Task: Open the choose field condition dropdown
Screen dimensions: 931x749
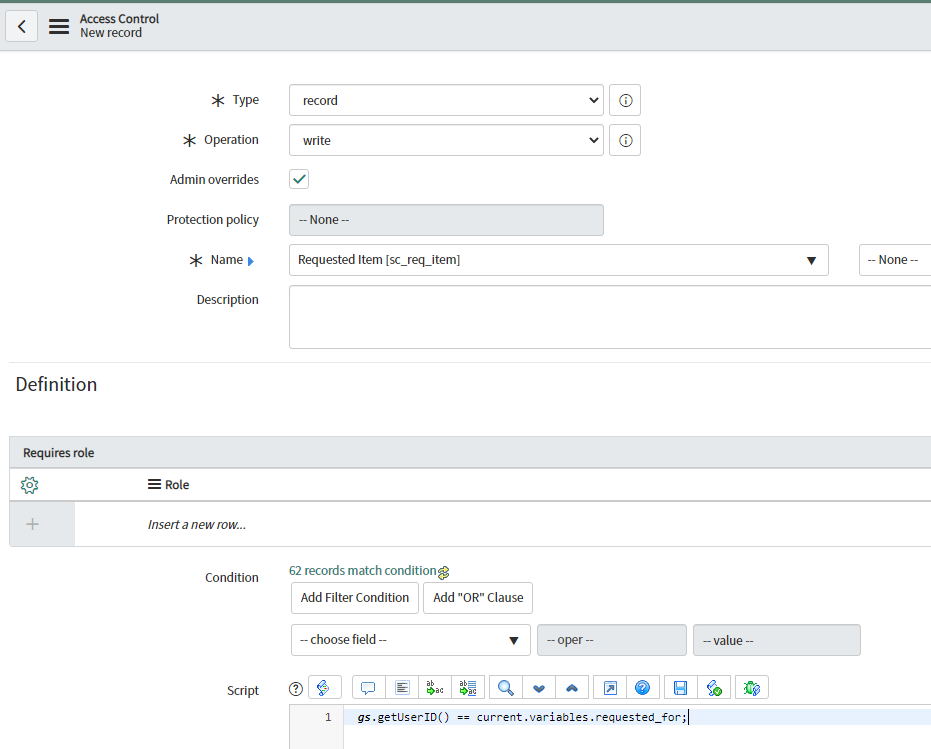Action: point(410,640)
